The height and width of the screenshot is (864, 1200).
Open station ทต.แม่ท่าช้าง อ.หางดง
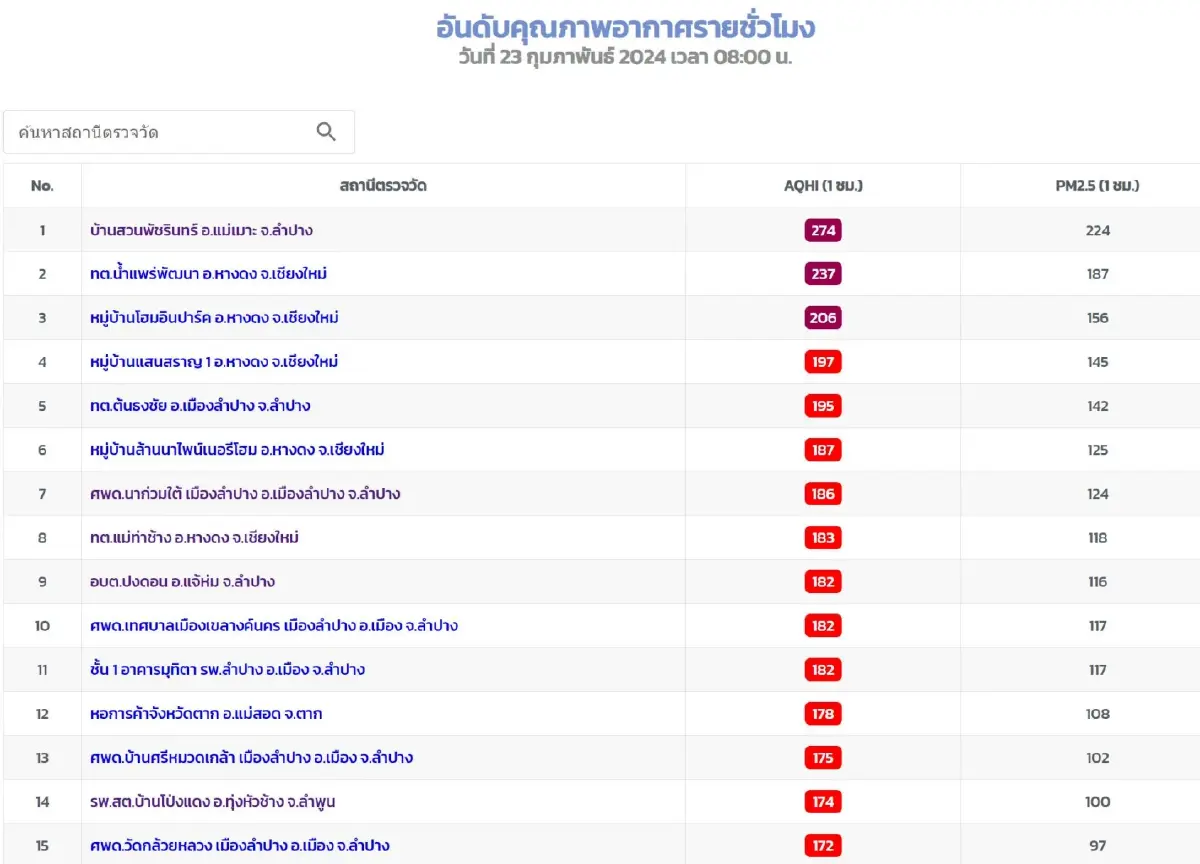click(x=194, y=538)
